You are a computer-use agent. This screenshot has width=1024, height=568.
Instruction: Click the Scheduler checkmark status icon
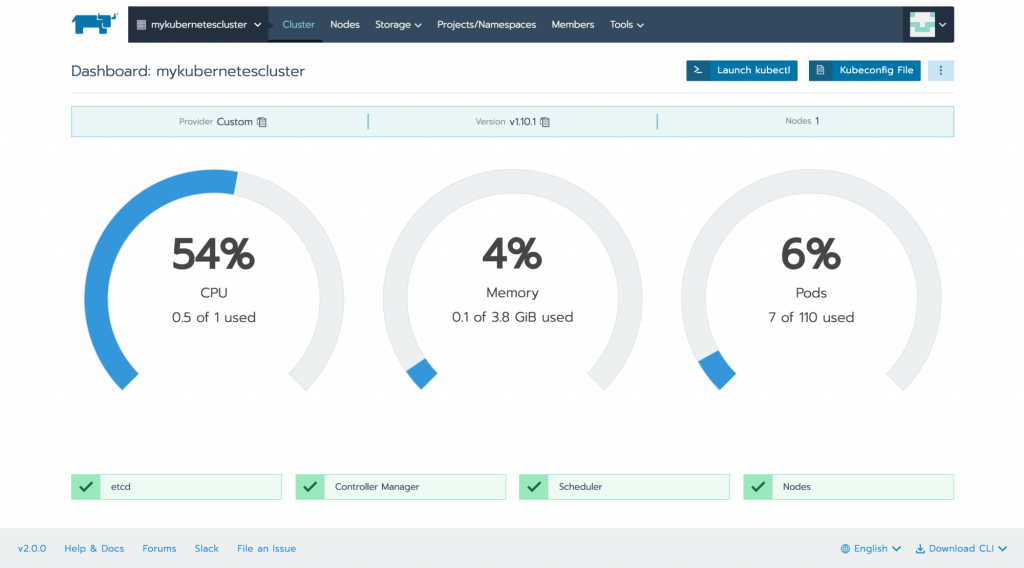tap(532, 487)
